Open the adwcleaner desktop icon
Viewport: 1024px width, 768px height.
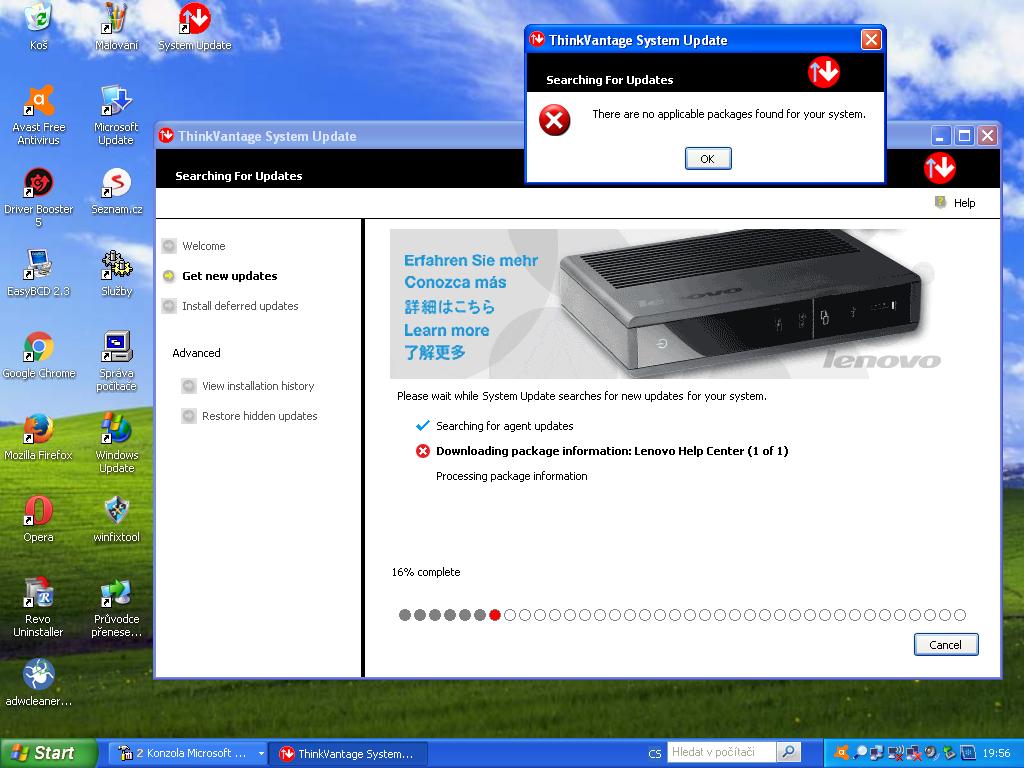[39, 683]
